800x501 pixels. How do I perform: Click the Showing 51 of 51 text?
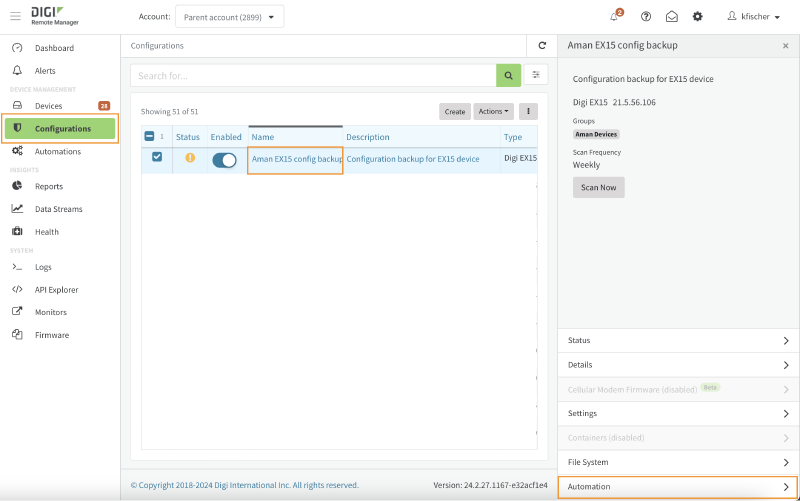pyautogui.click(x=169, y=111)
